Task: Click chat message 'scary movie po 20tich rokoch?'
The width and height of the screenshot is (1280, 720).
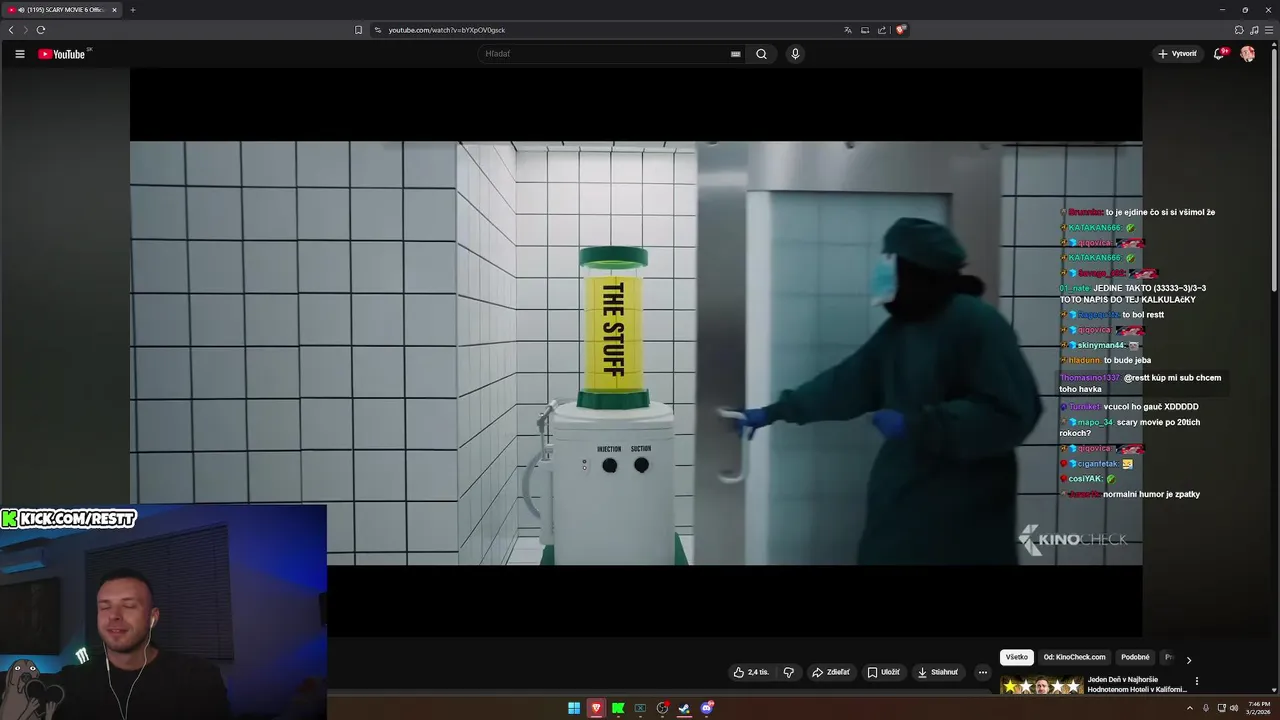Action: tap(1129, 427)
